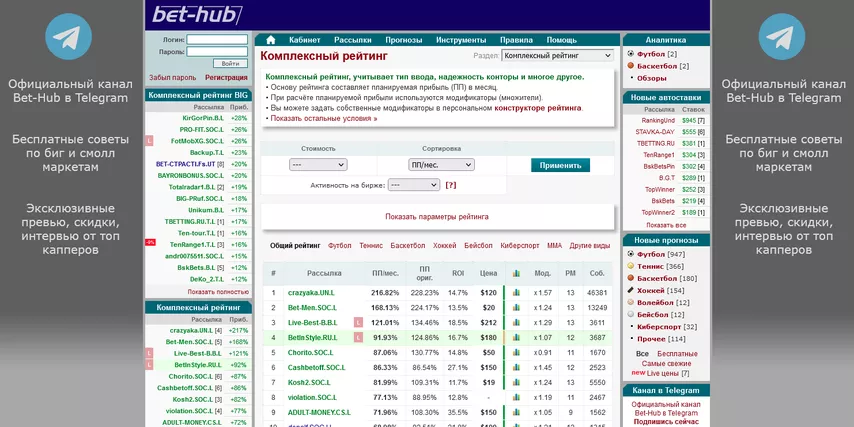Open Подпишись сейчас Telegram link
The height and width of the screenshot is (427, 854).
(x=666, y=422)
